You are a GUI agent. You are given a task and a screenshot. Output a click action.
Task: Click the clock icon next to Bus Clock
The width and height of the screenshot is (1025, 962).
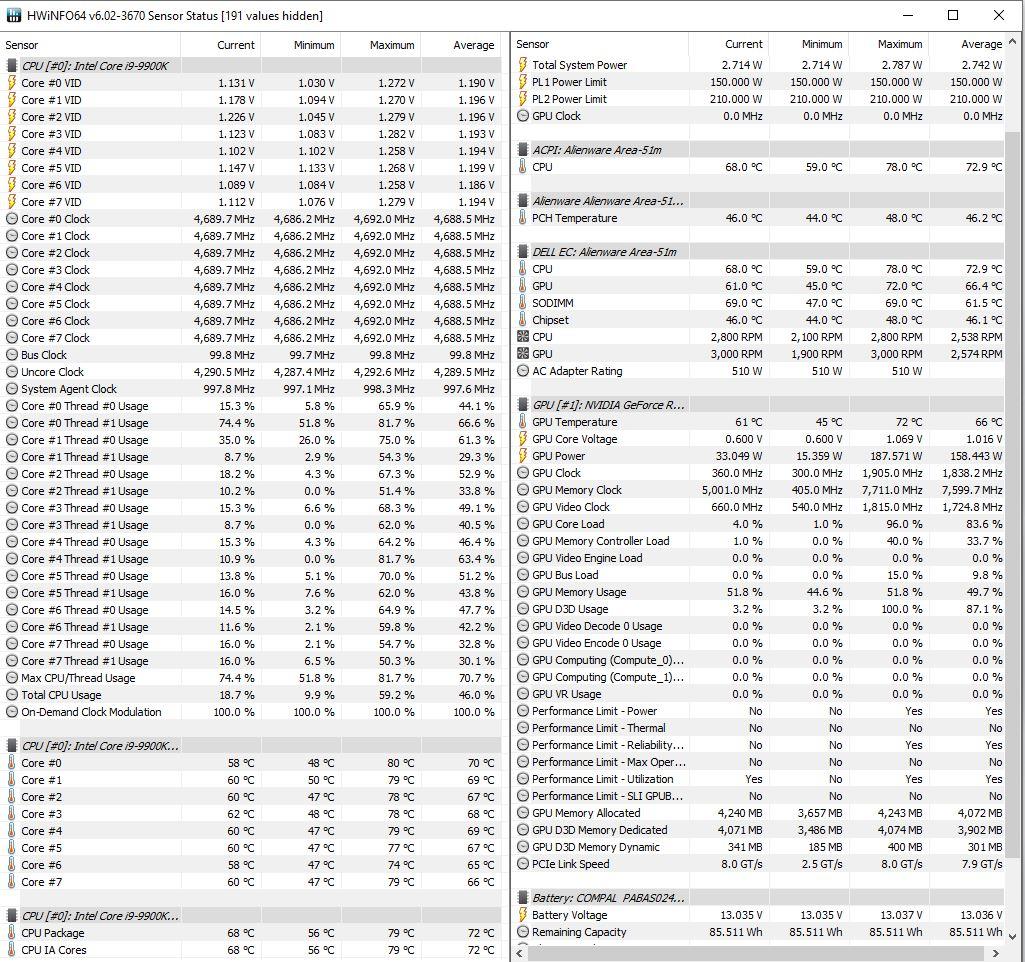click(12, 355)
